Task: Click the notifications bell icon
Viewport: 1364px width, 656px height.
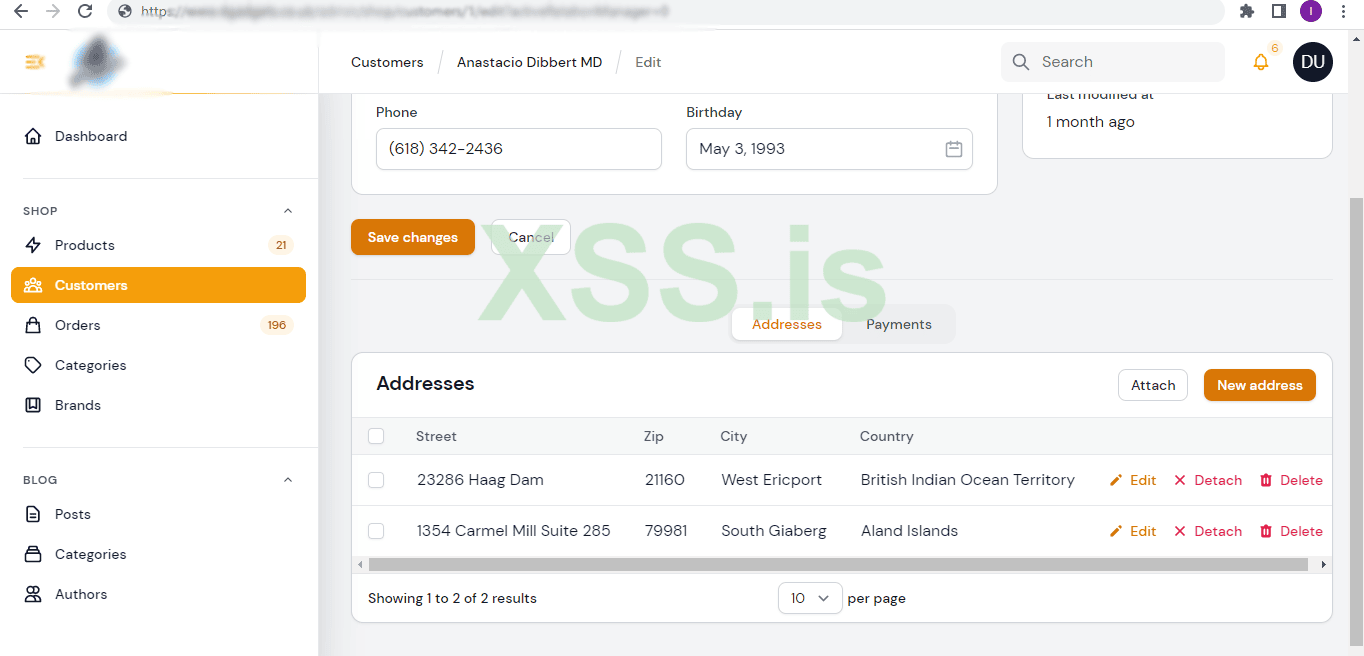Action: pos(1260,62)
